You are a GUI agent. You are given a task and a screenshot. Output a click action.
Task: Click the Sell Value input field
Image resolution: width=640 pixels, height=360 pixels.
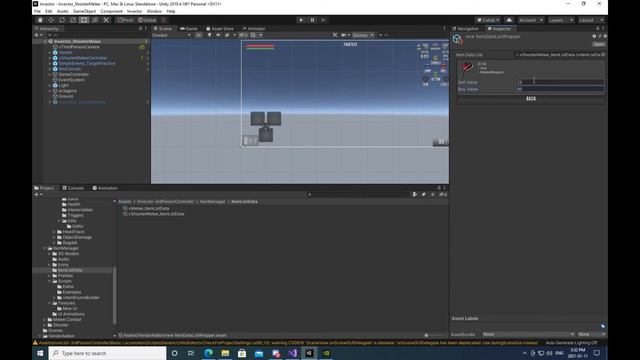coord(560,82)
